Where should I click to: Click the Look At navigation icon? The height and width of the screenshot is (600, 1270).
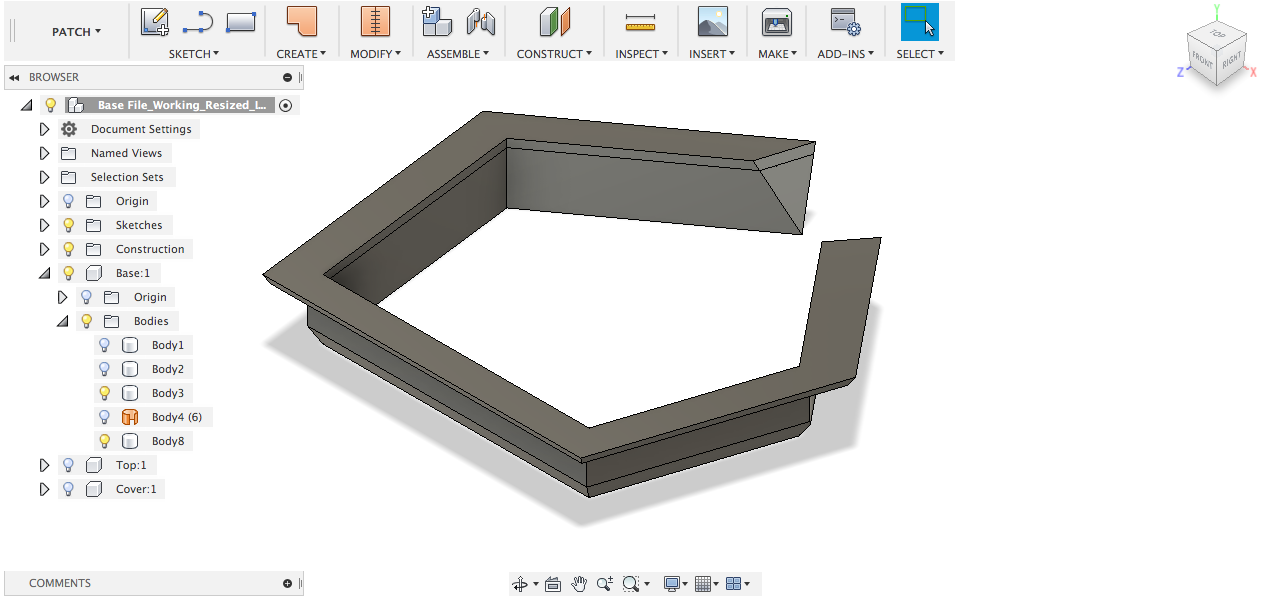click(x=553, y=584)
